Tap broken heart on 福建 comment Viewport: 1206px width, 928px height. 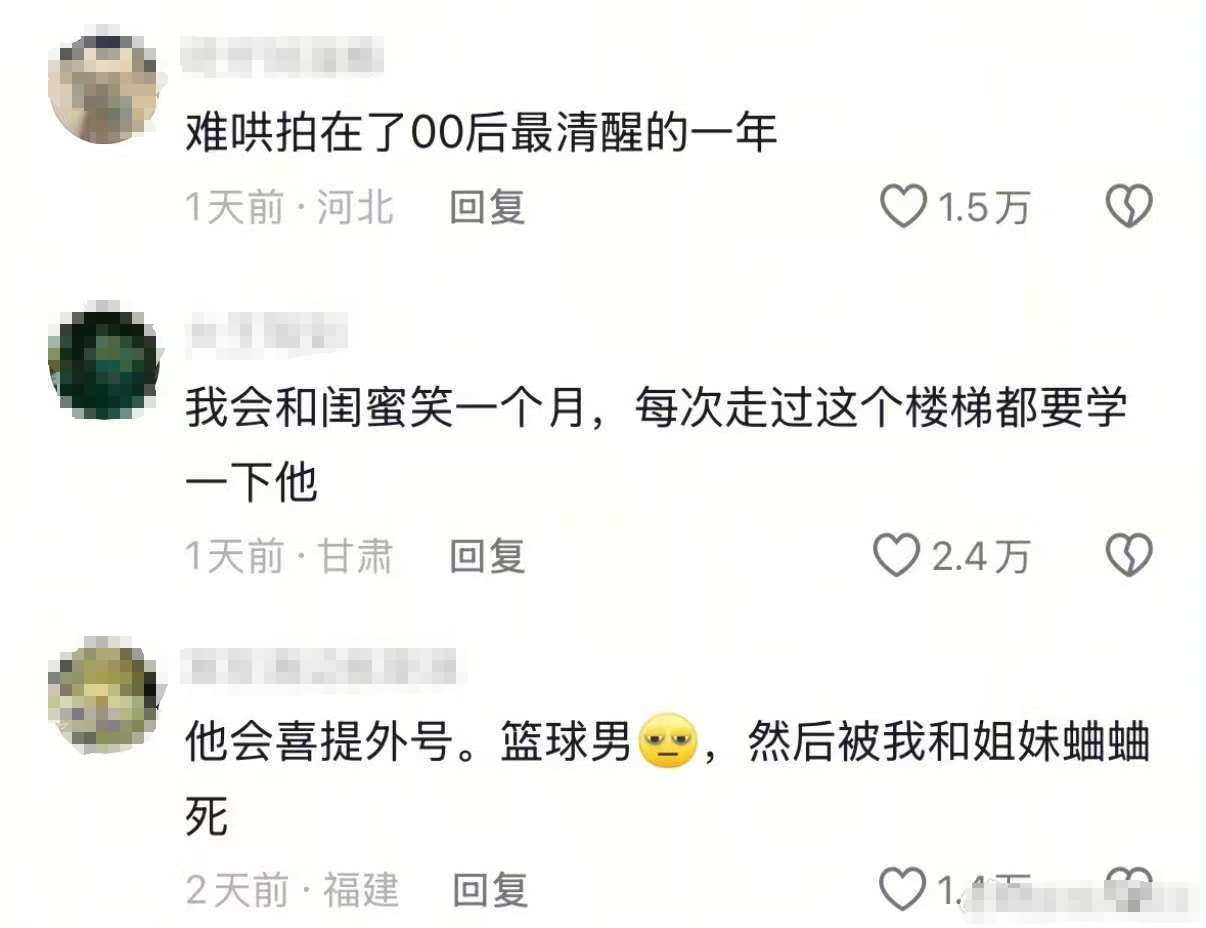(1128, 888)
